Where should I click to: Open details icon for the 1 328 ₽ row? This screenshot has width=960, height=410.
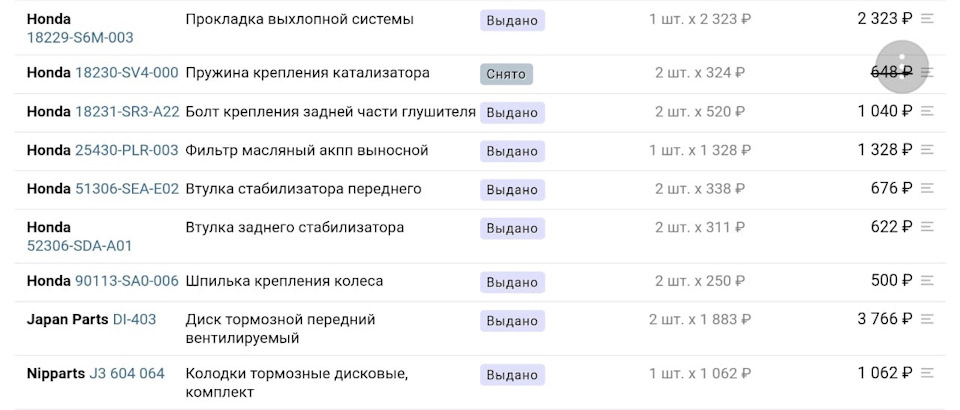[x=927, y=150]
